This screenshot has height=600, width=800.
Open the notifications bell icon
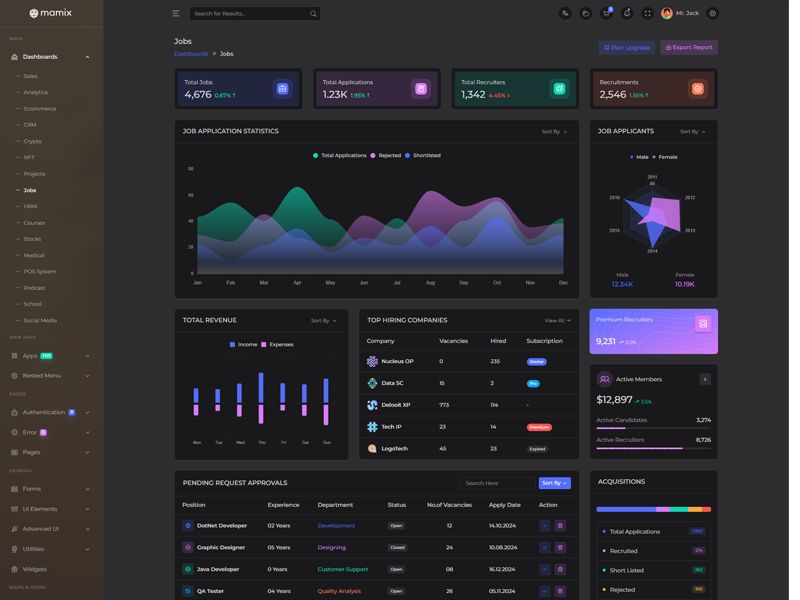627,14
